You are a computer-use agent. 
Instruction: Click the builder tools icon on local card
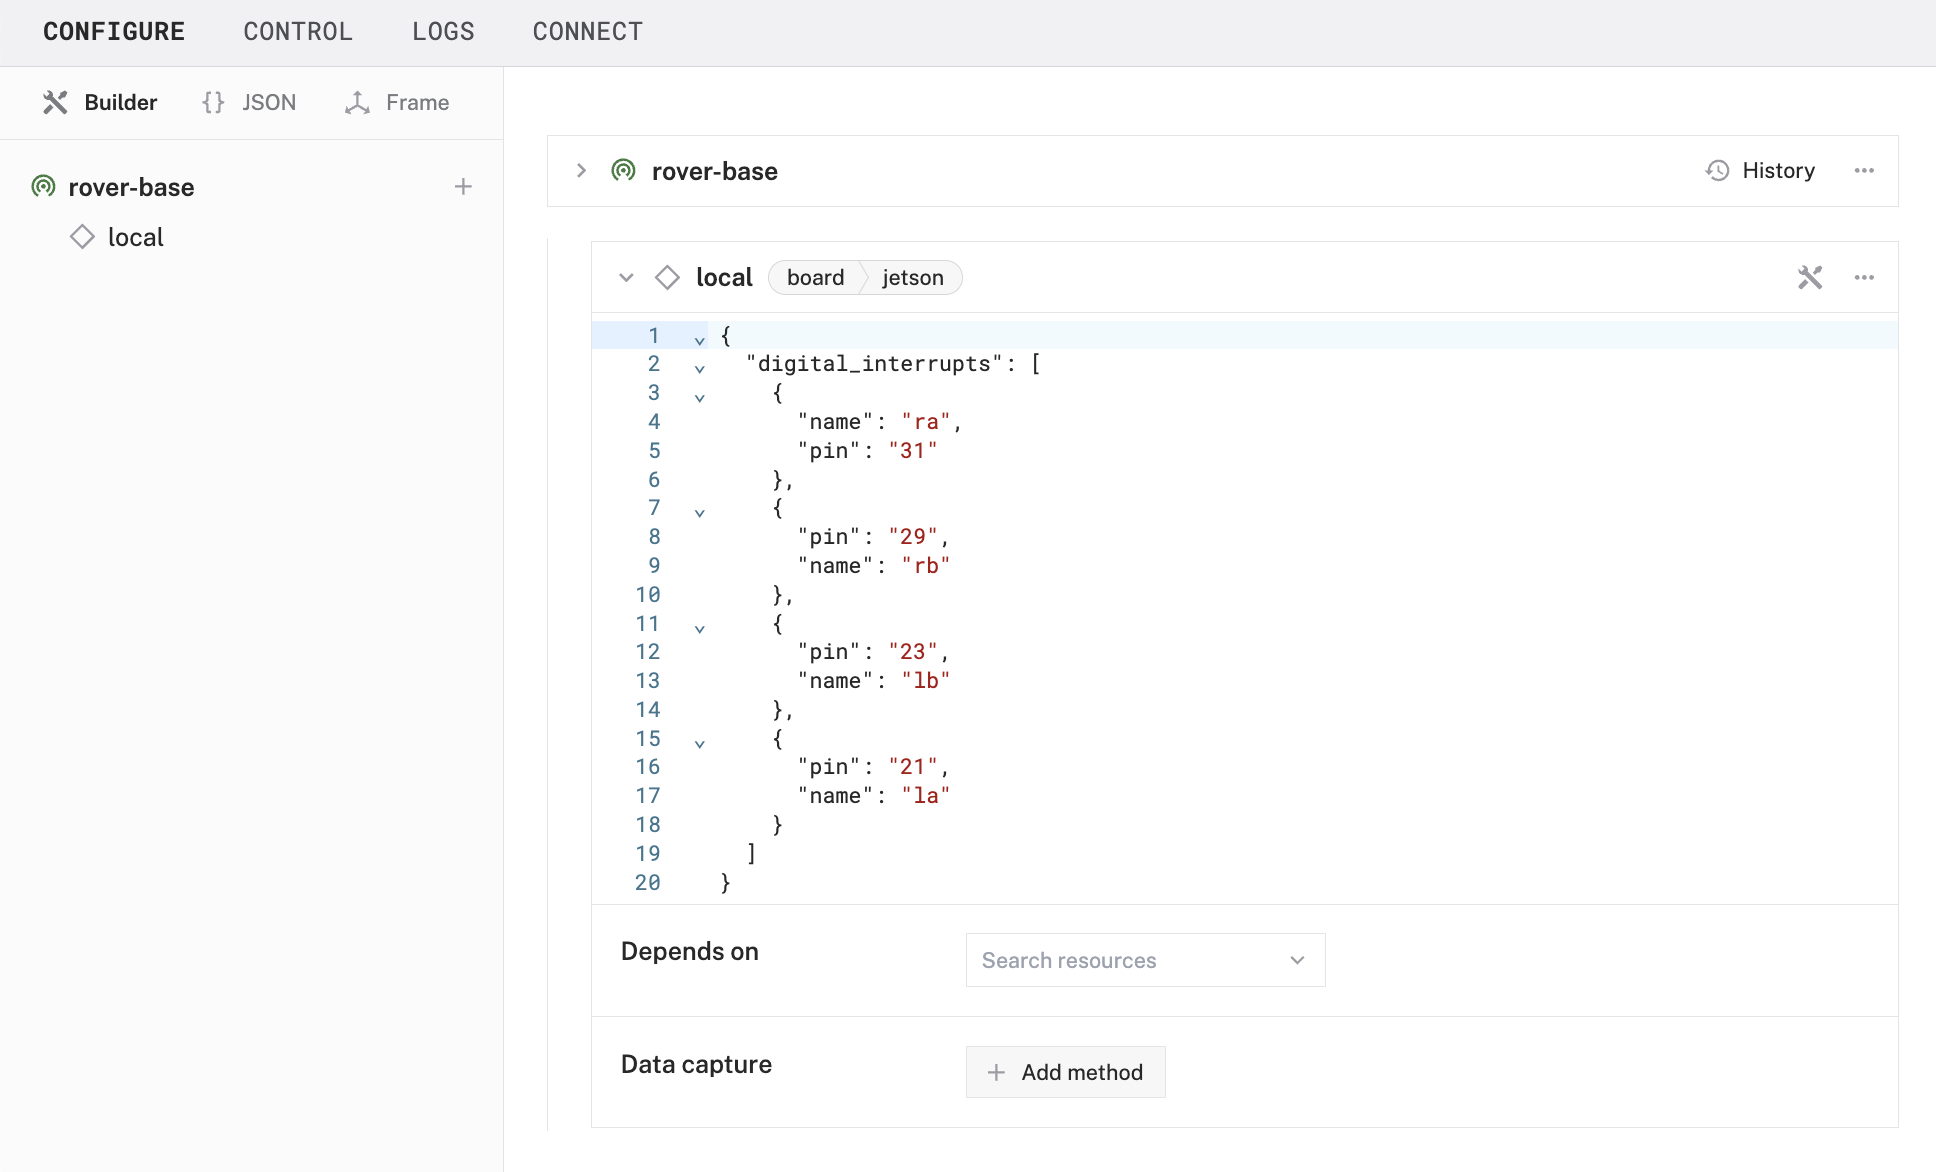point(1810,278)
